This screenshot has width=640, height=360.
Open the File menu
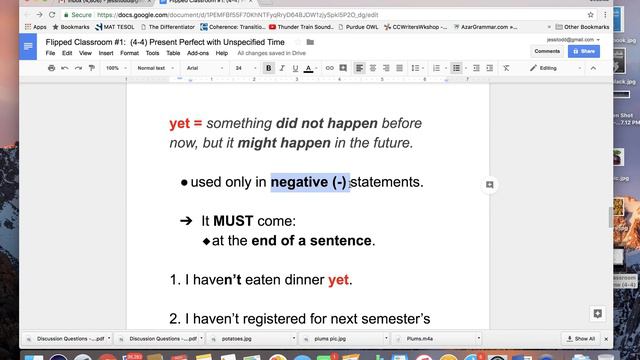pyautogui.click(x=50, y=53)
